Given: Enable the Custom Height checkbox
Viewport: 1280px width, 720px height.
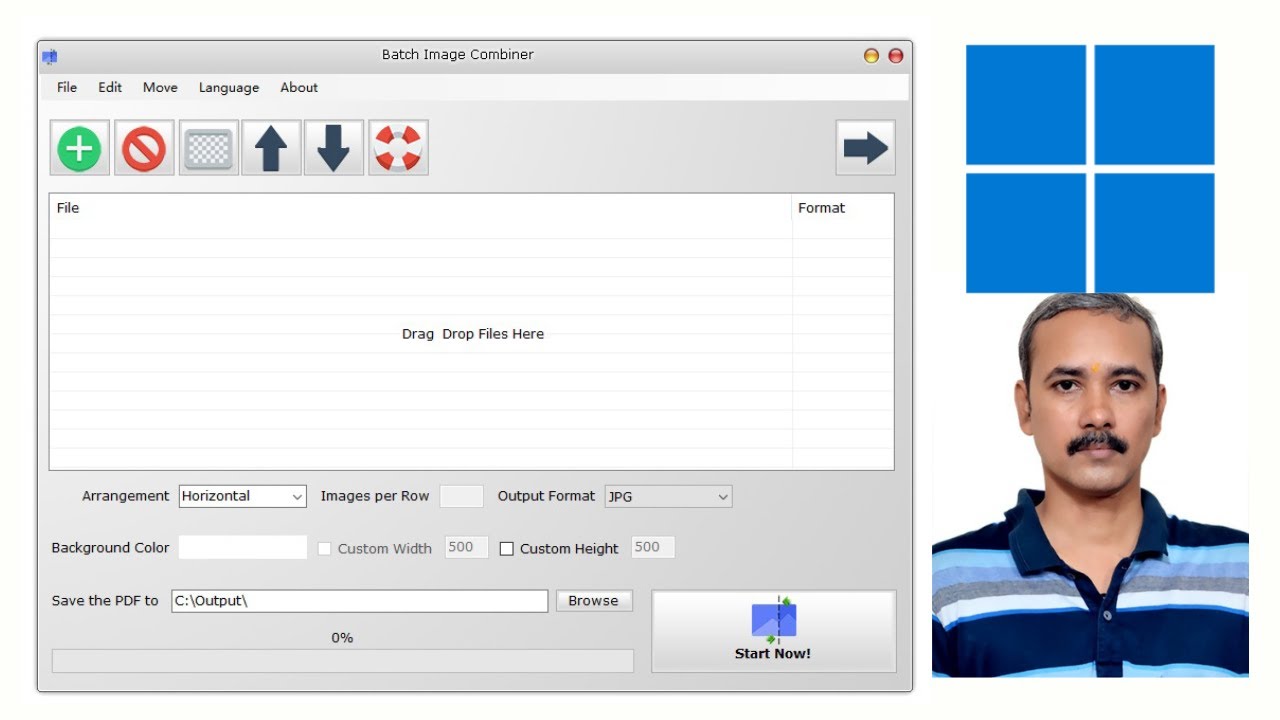Looking at the screenshot, I should 506,549.
